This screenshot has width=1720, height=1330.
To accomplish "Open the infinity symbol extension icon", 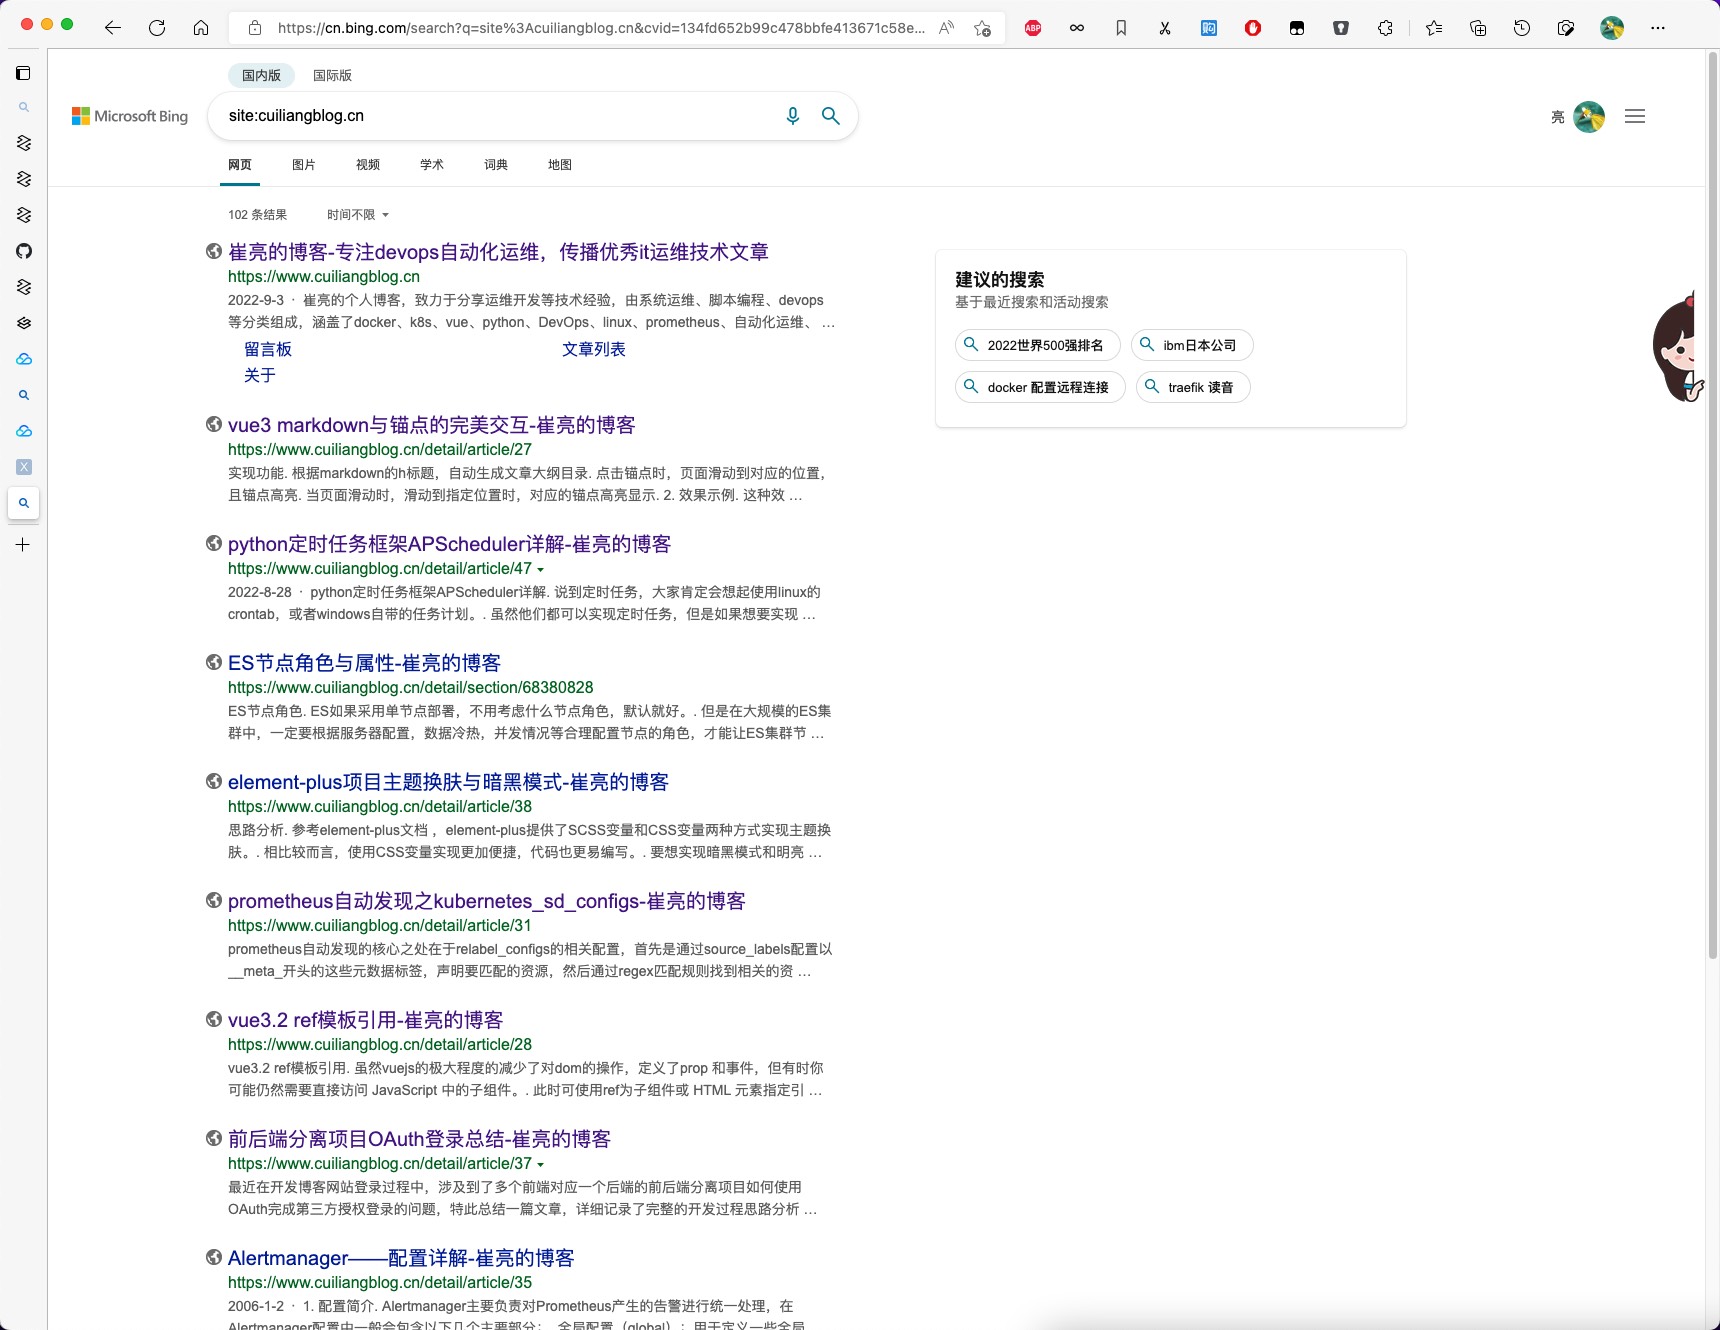I will click(x=1077, y=28).
